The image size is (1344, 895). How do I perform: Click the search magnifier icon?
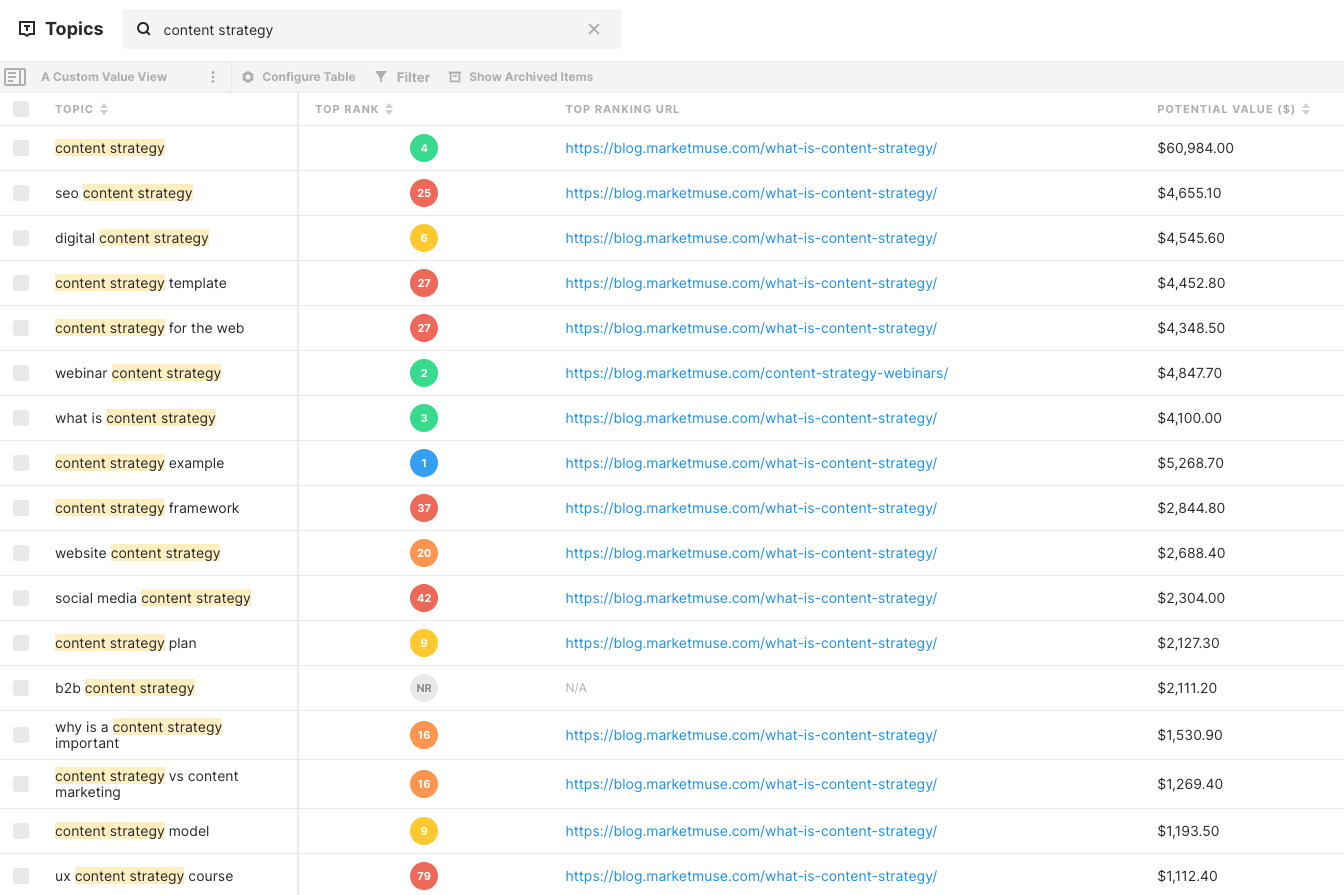click(143, 29)
